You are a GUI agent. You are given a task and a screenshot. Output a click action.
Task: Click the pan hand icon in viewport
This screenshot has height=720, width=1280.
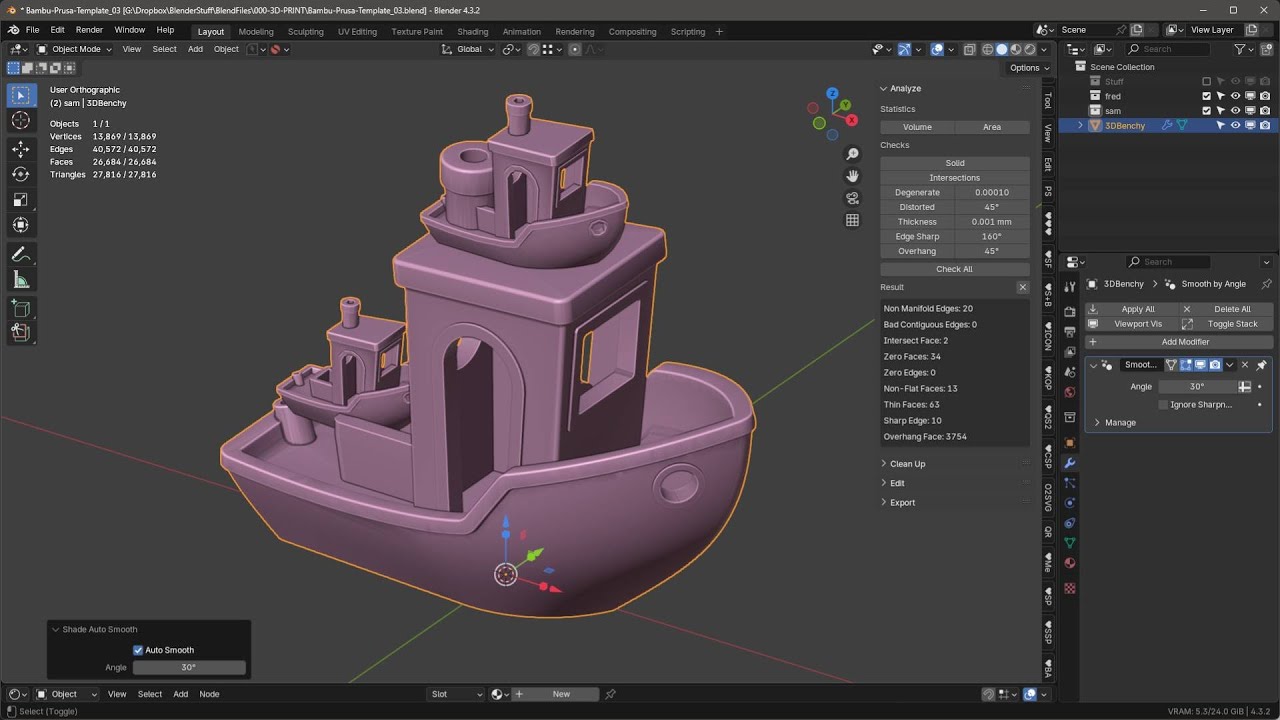(852, 176)
